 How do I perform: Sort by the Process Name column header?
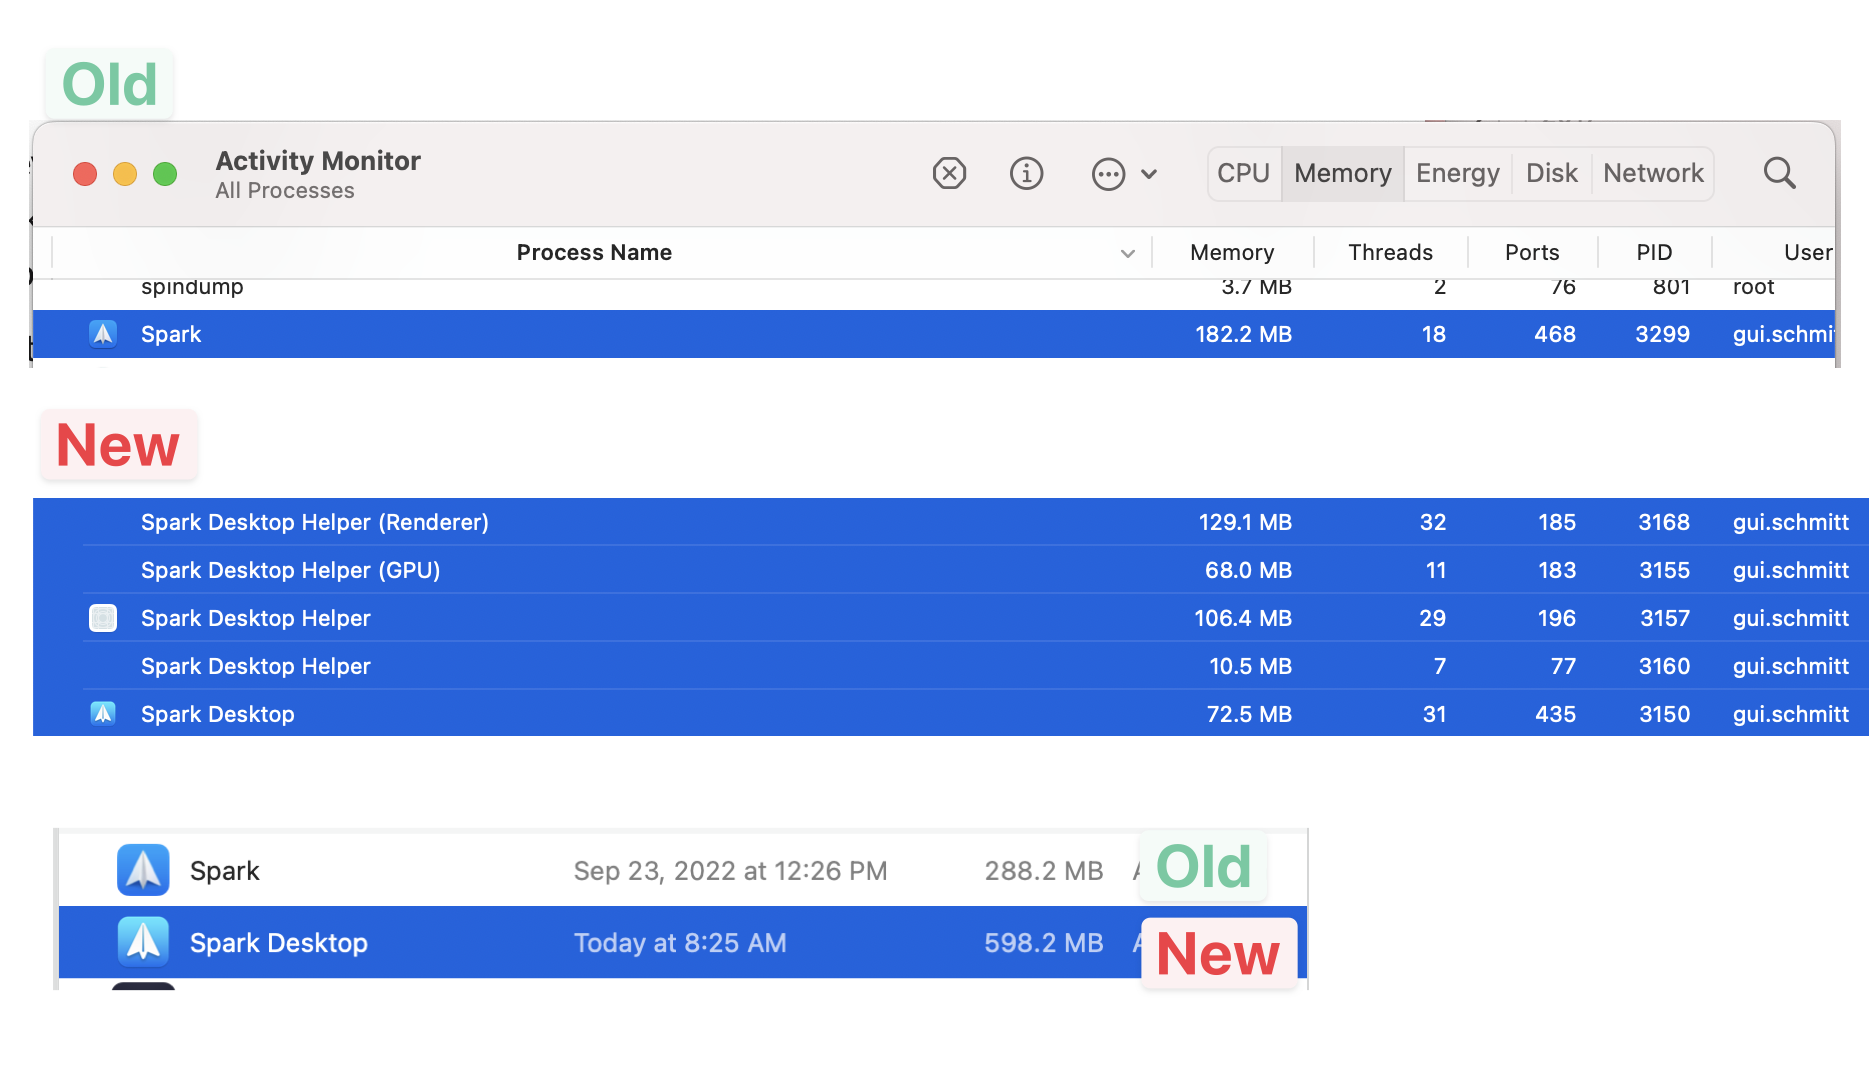[x=594, y=252]
